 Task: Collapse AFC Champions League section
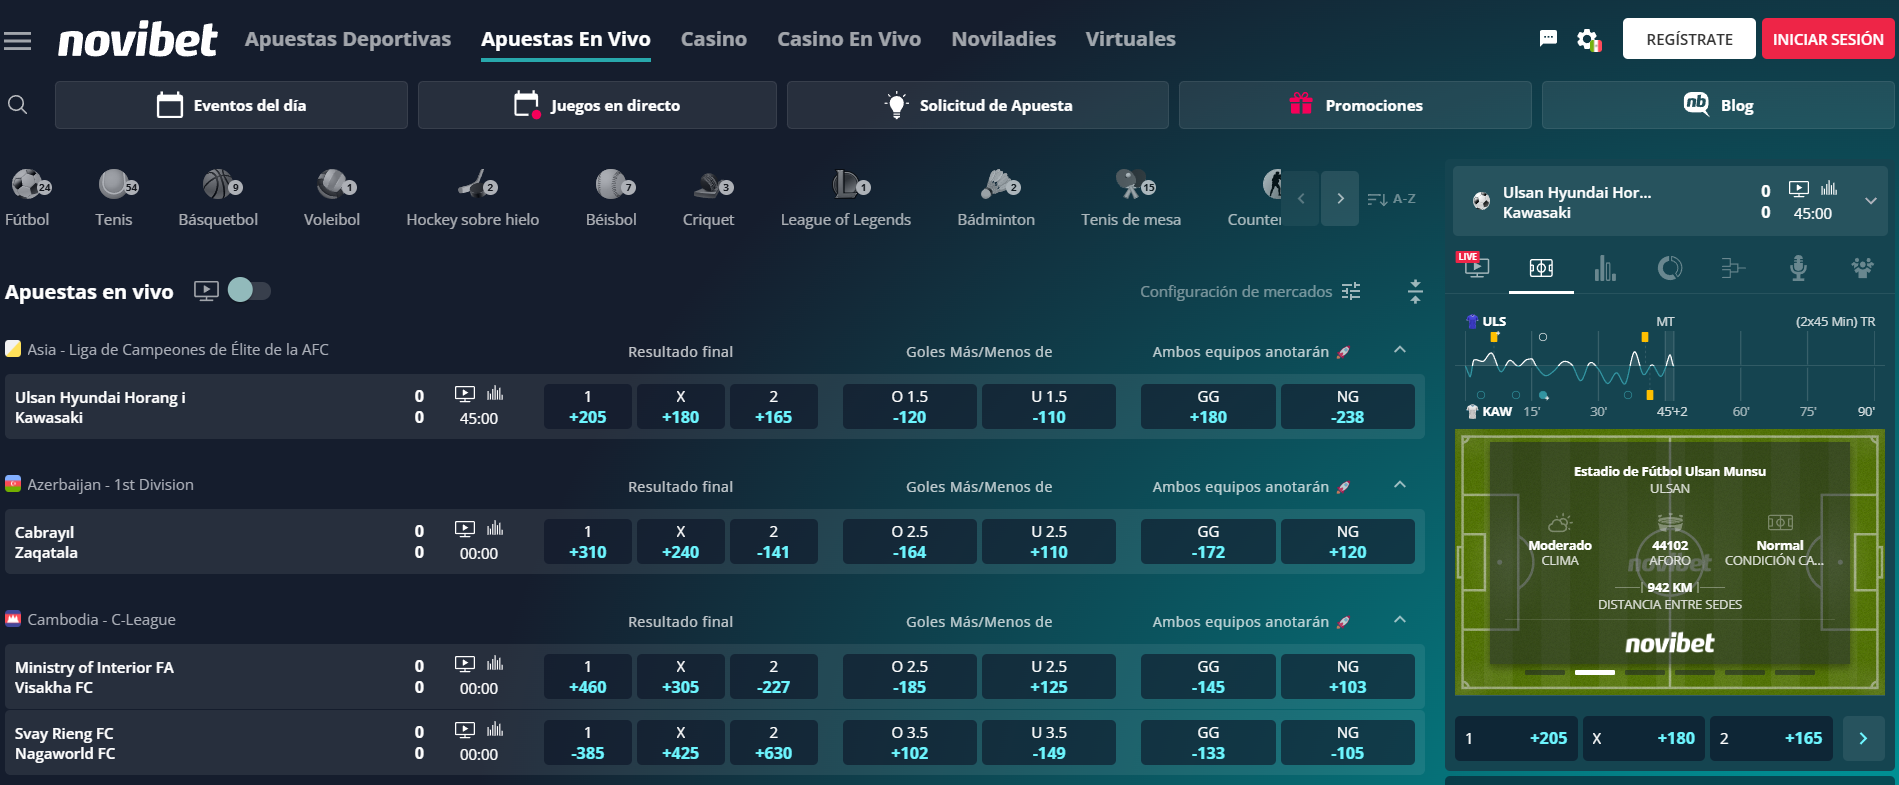click(x=1400, y=350)
